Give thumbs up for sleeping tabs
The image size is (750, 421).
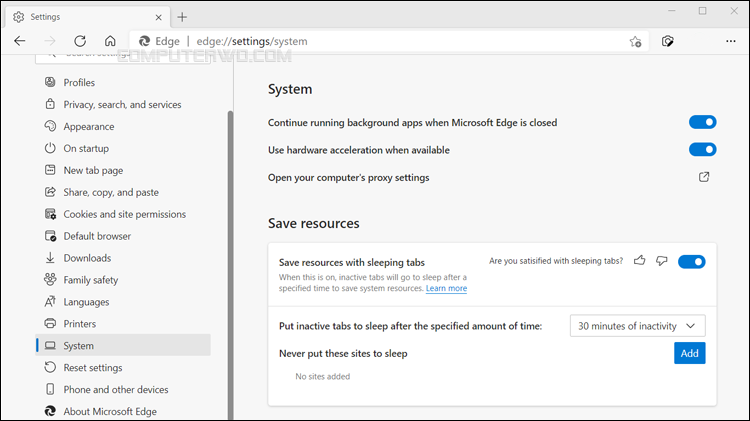(640, 260)
